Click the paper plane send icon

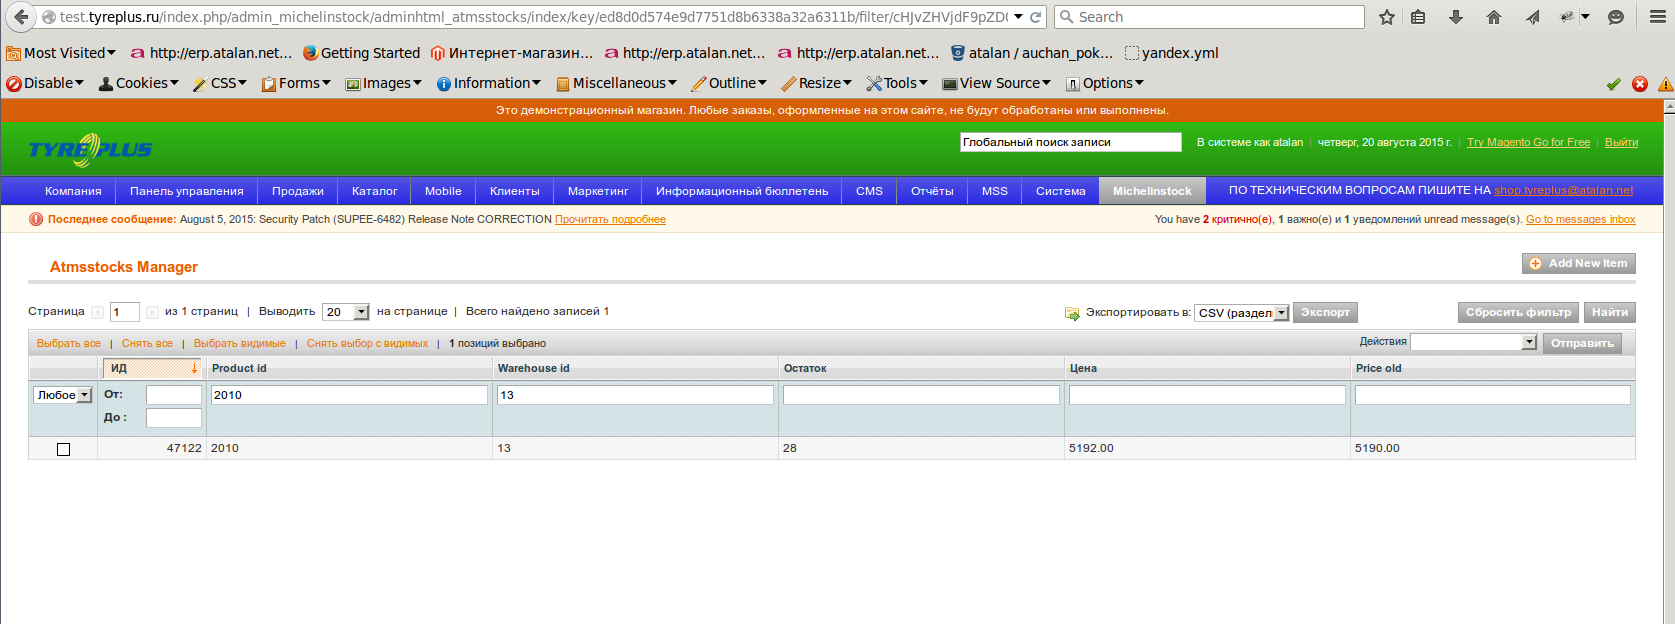(x=1533, y=17)
